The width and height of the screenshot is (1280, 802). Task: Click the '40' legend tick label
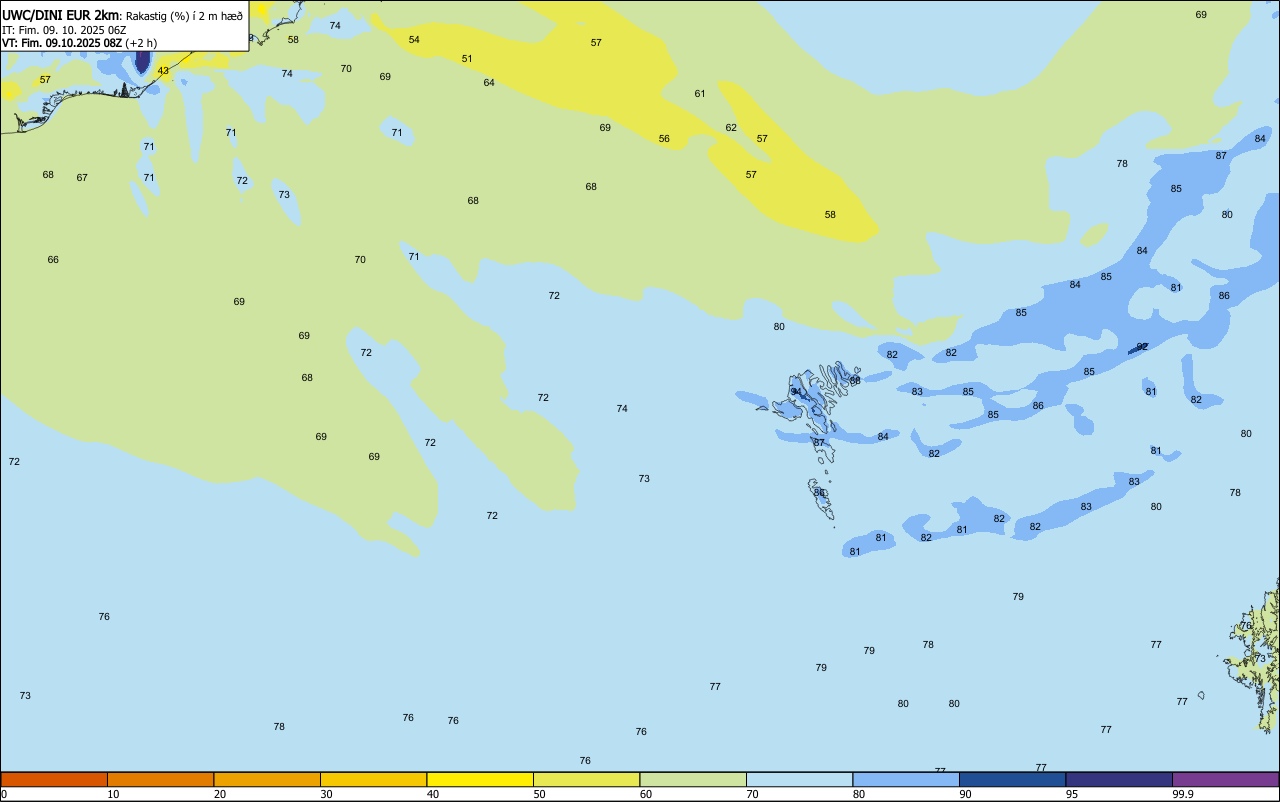(x=433, y=794)
